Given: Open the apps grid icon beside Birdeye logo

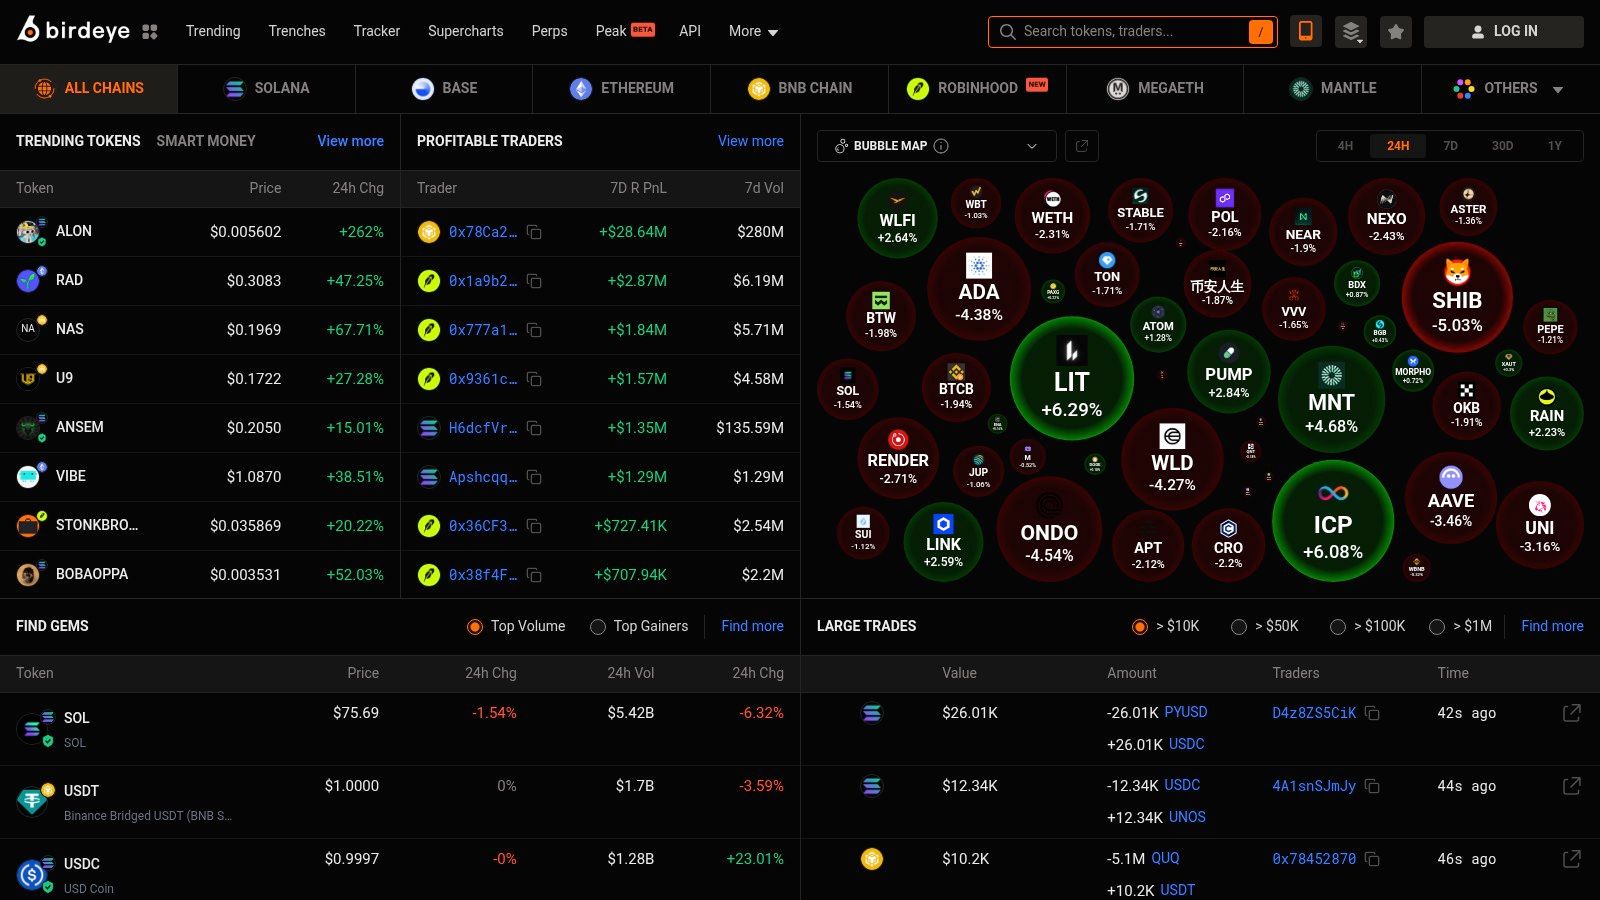Looking at the screenshot, I should 150,32.
